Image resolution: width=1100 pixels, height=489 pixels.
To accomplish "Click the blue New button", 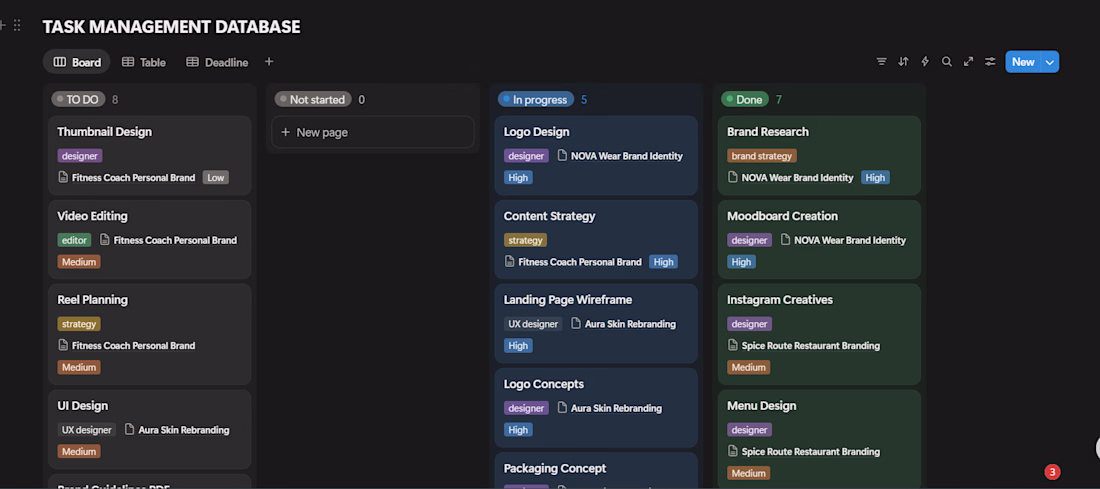I will point(1023,62).
